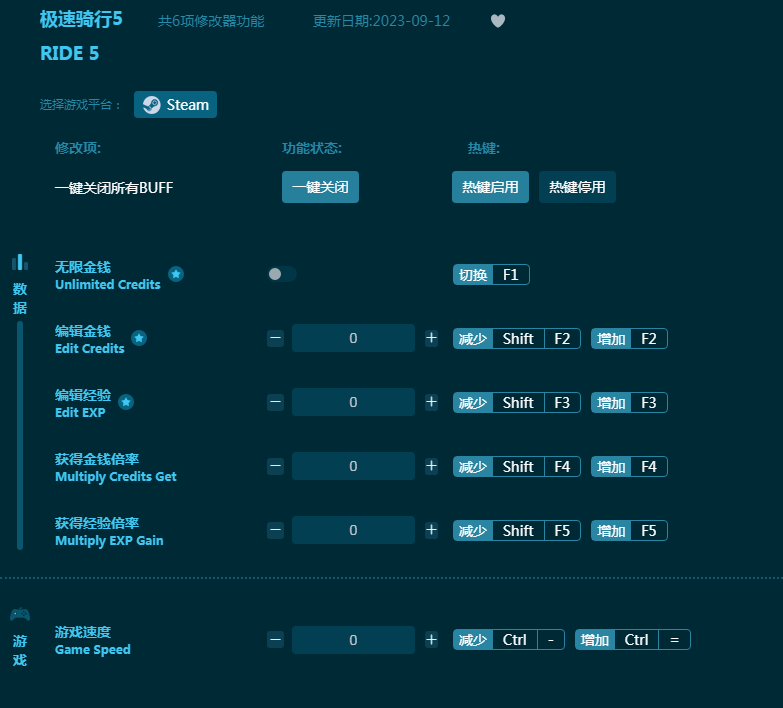Click 减少 Shift F2 hotkey box
Image resolution: width=783 pixels, height=708 pixels.
[x=516, y=339]
